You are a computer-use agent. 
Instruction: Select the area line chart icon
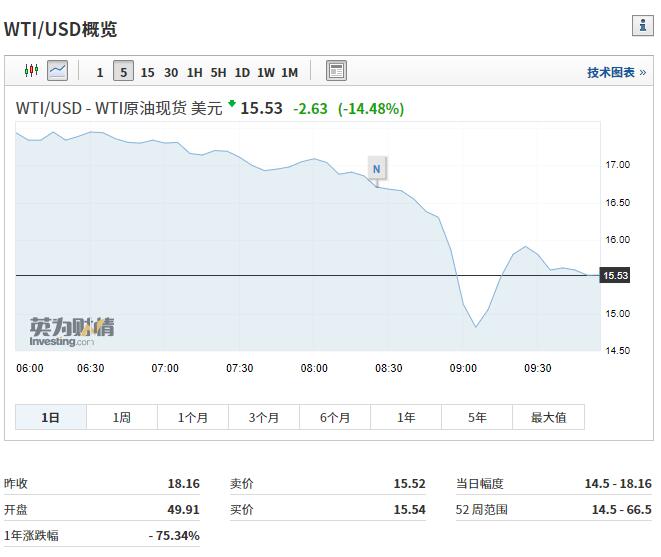click(57, 71)
